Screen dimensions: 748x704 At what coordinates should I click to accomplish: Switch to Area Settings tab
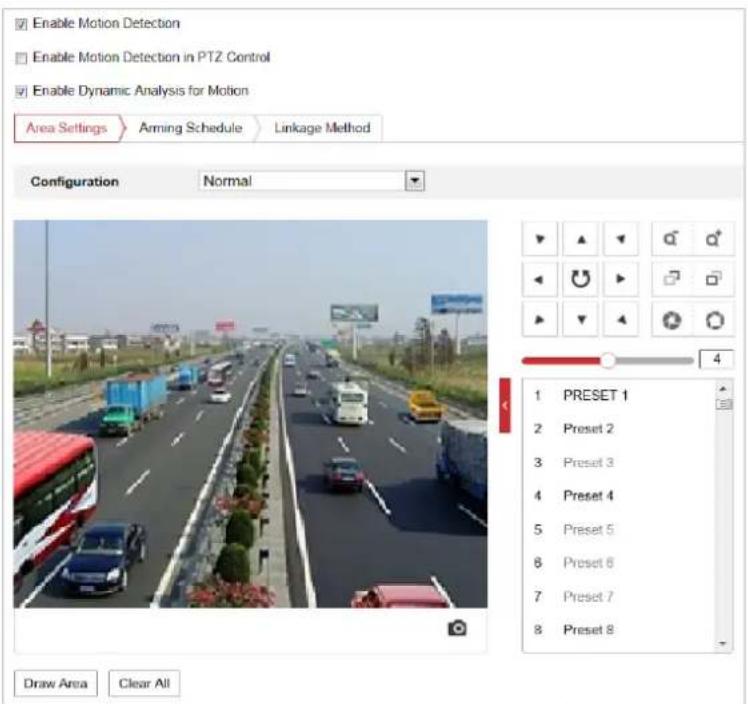[x=67, y=128]
